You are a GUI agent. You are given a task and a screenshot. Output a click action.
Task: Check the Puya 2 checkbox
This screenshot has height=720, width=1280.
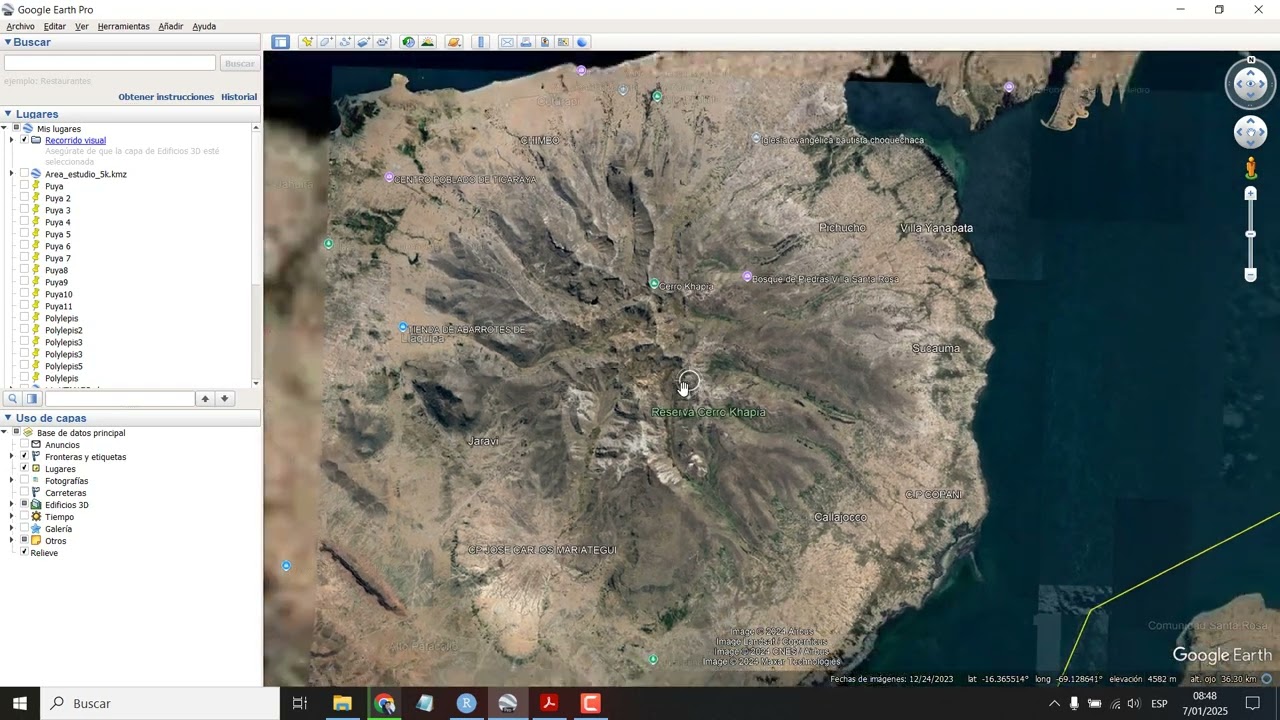pyautogui.click(x=24, y=198)
